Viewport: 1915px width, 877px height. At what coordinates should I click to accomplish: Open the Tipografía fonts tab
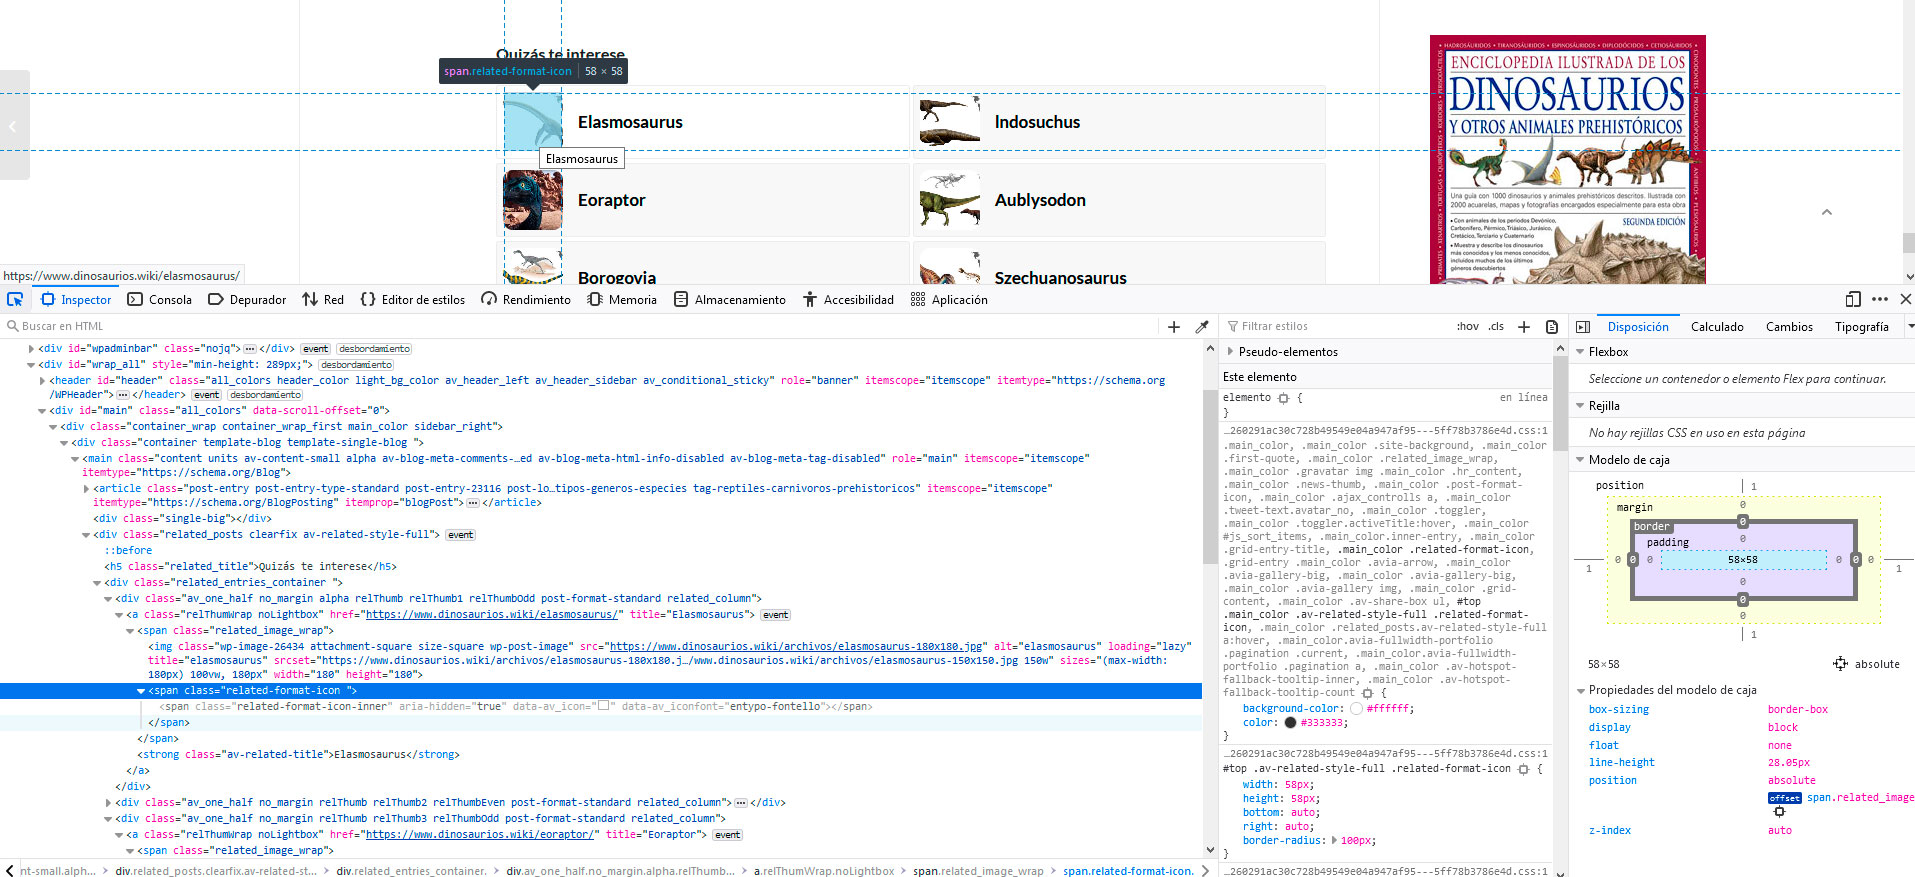[1861, 327]
